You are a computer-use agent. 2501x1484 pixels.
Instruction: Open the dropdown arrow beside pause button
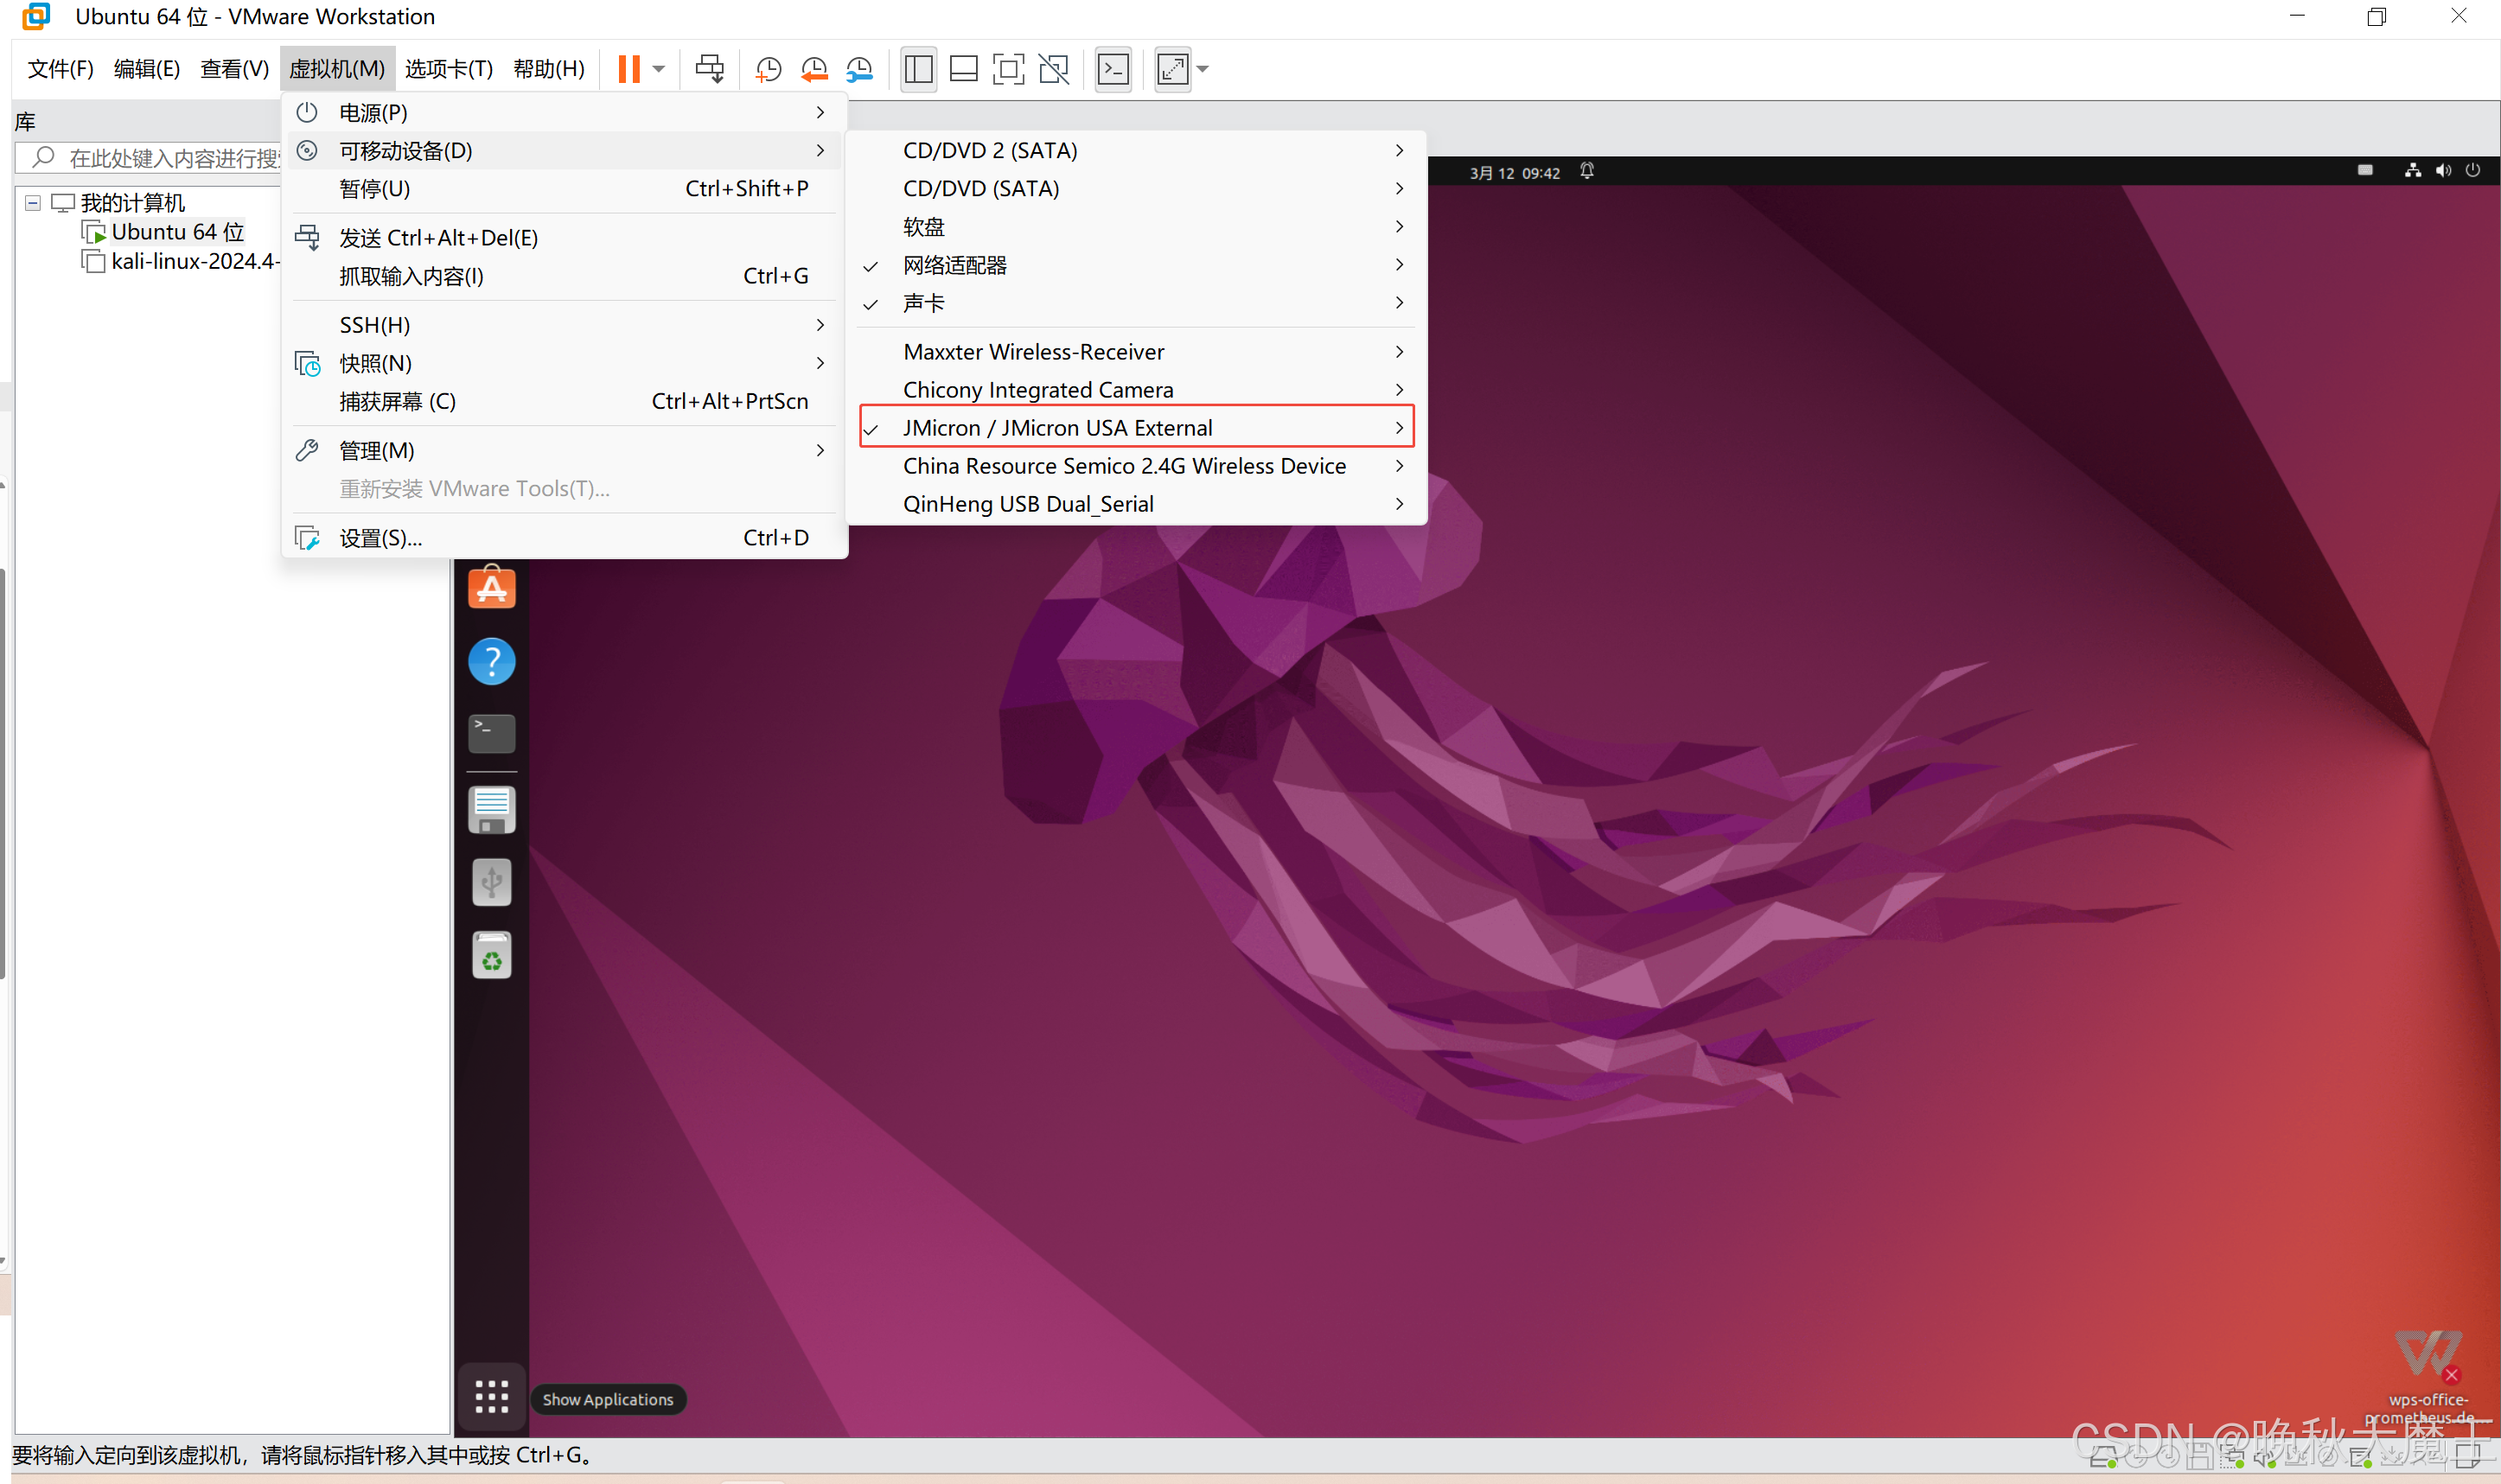(659, 69)
